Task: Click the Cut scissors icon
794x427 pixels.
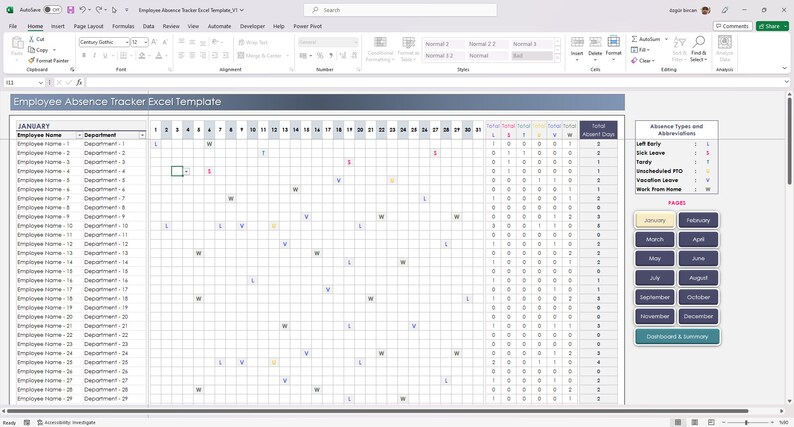Action: (31, 39)
